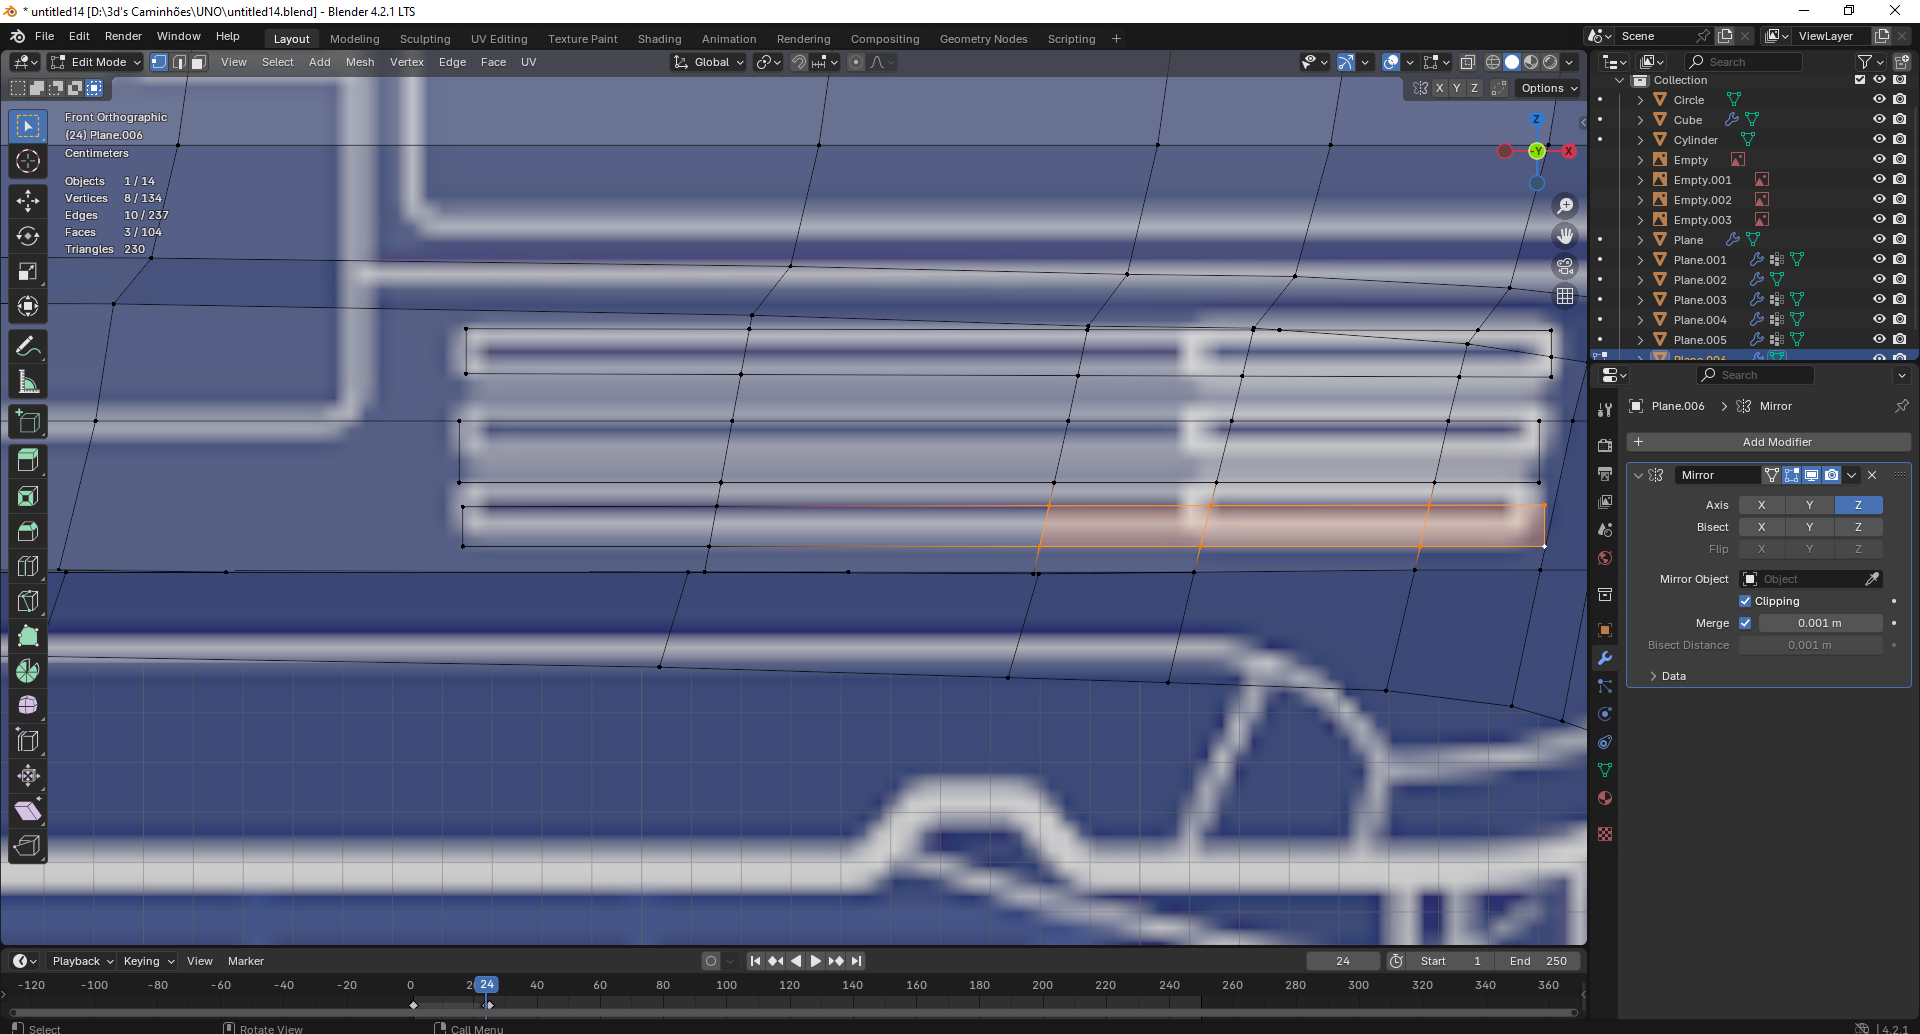Open the Render menu
The height and width of the screenshot is (1034, 1920).
click(x=123, y=36)
